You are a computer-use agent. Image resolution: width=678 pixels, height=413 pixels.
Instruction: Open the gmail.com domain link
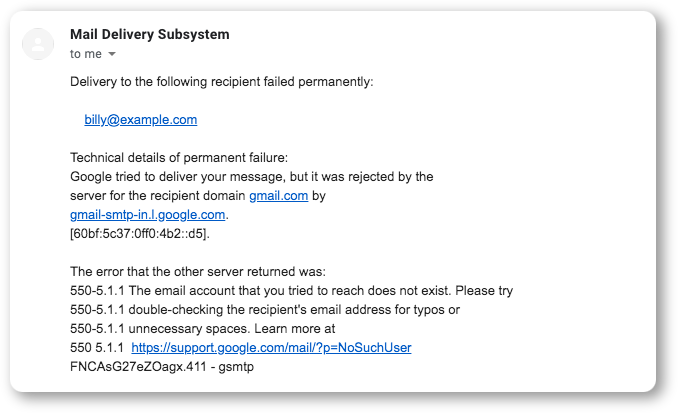[278, 196]
